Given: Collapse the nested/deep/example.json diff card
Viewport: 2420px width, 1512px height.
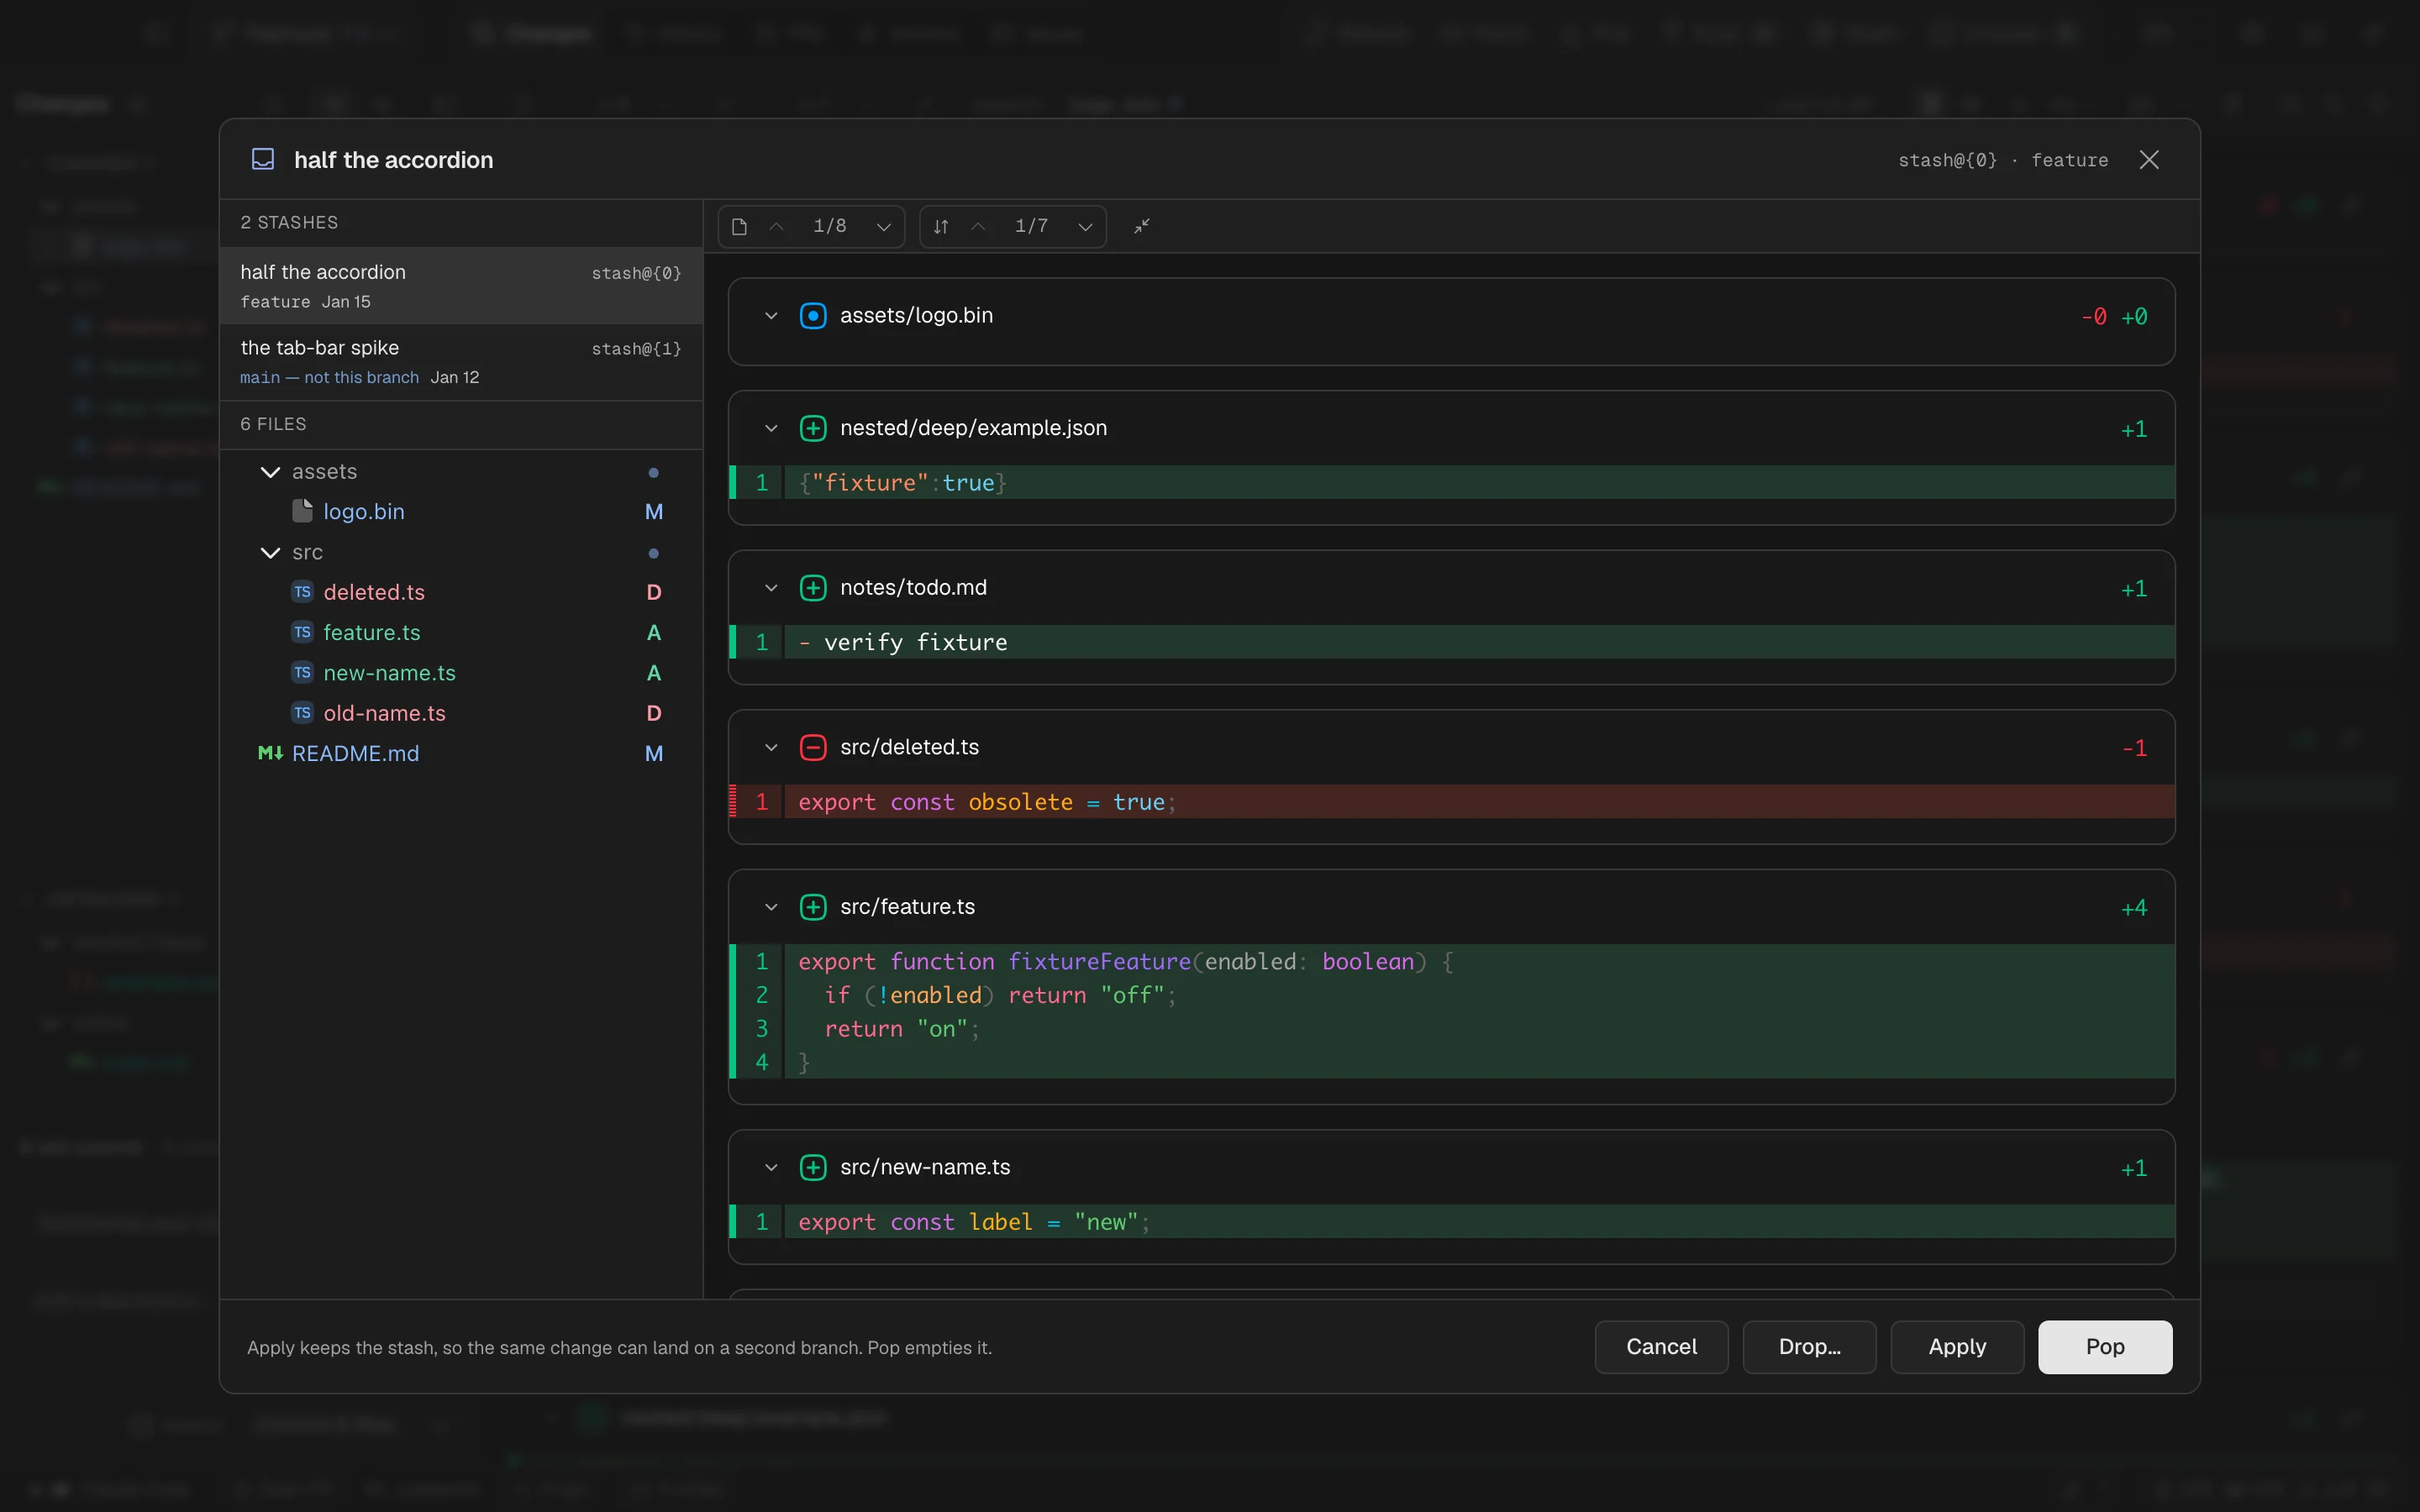Looking at the screenshot, I should [x=771, y=429].
